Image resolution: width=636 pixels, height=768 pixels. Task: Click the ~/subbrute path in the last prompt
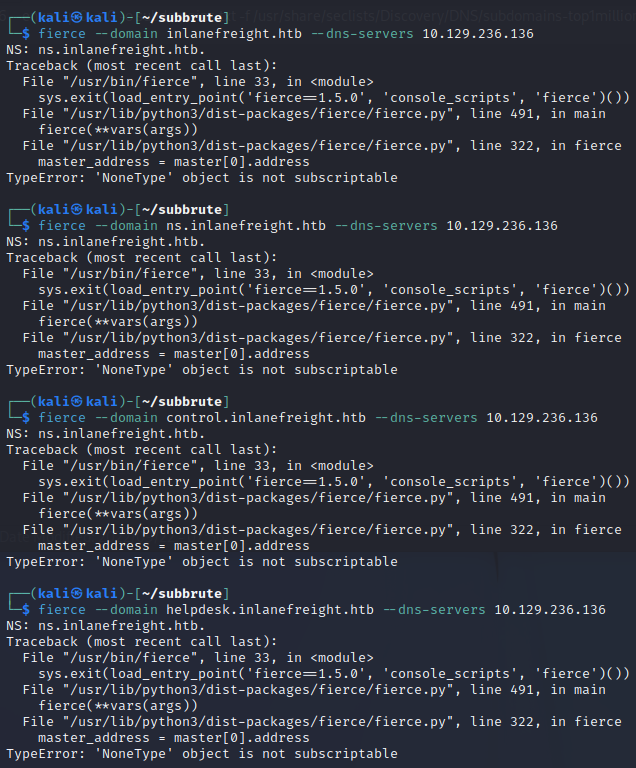click(187, 594)
